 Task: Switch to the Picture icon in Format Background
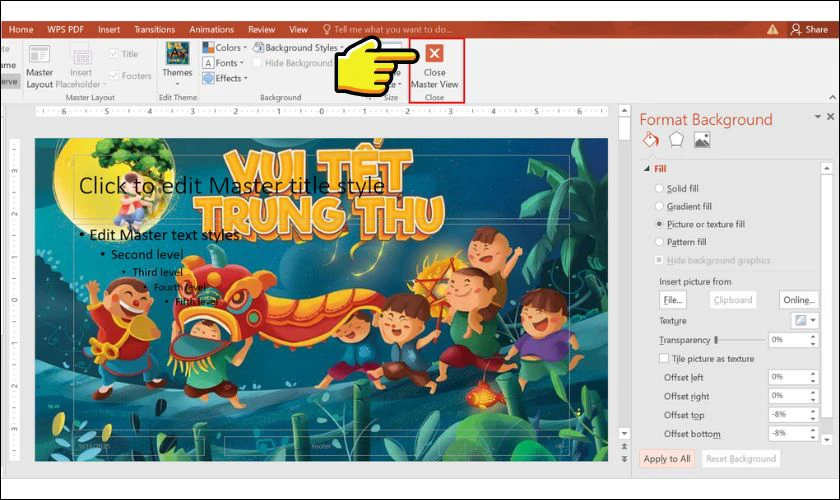point(702,140)
